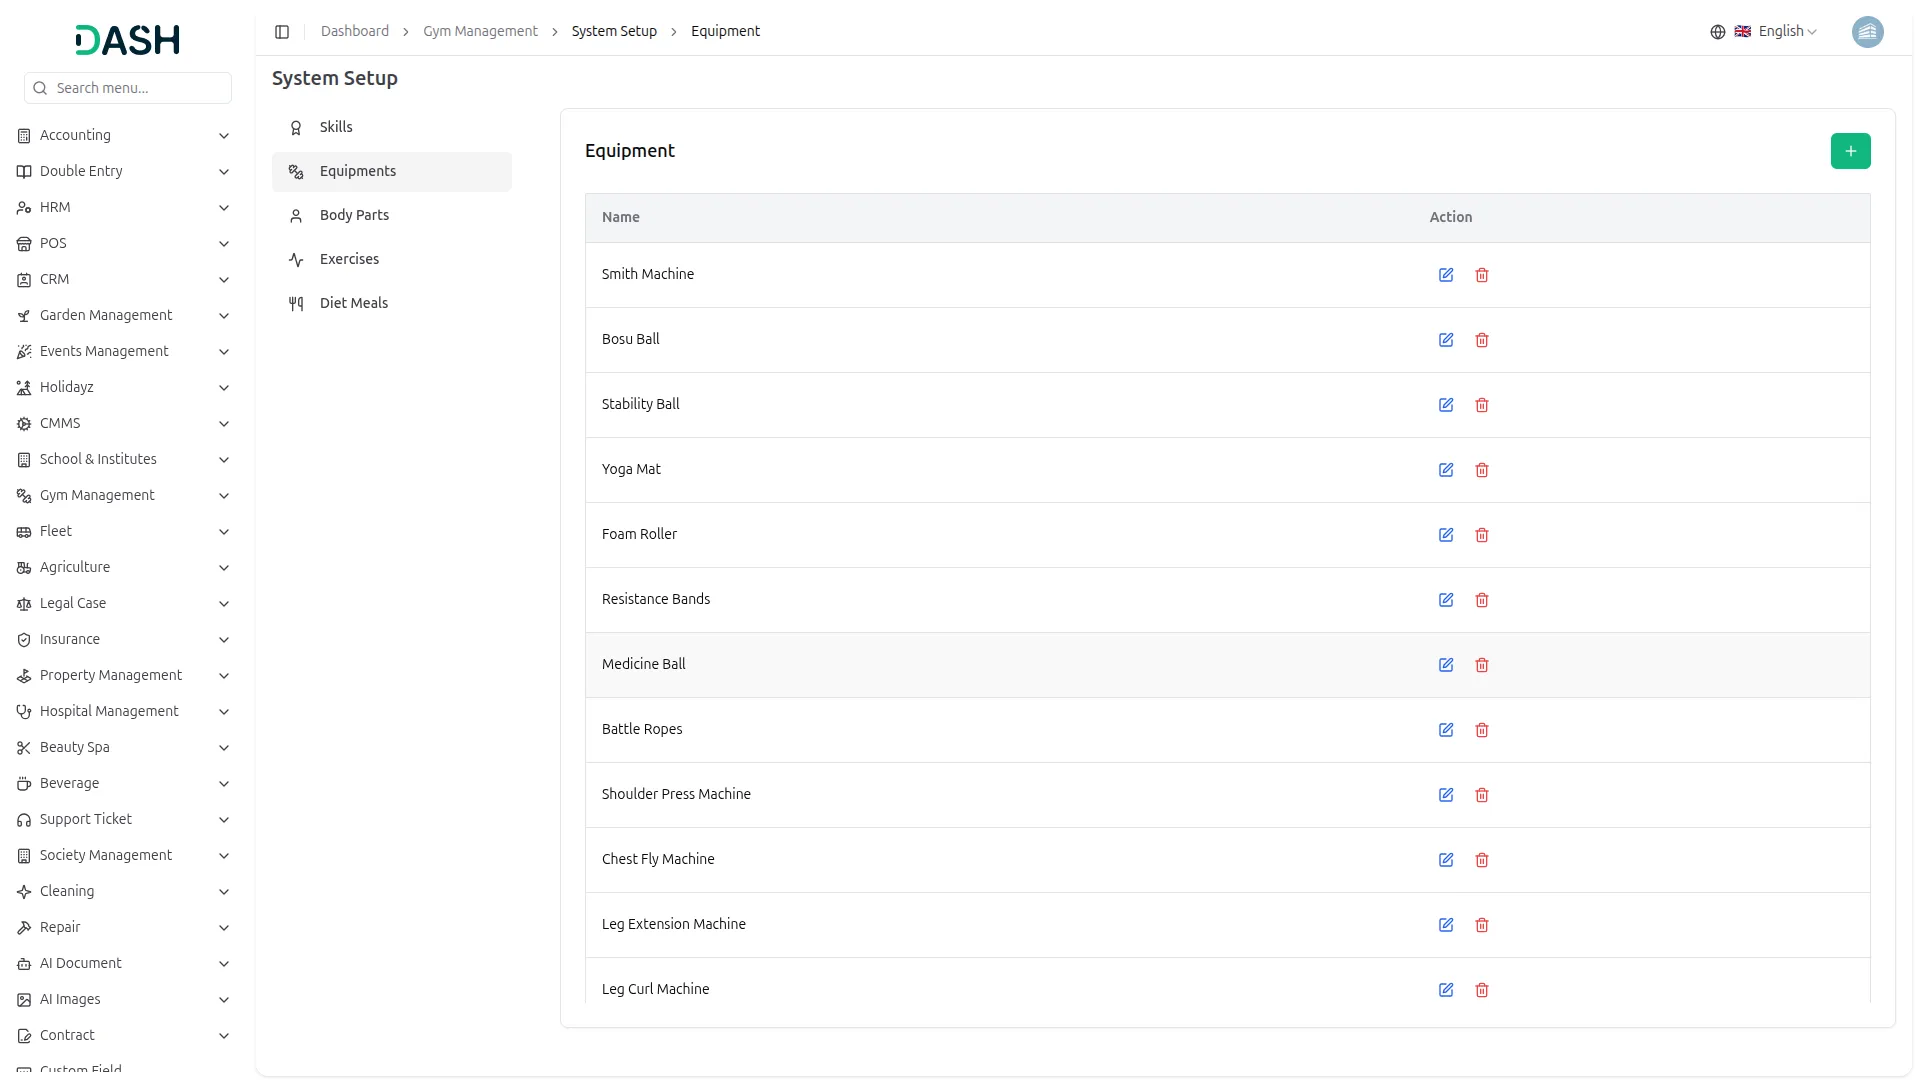Delete the Leg Extension Machine entry

coord(1481,925)
